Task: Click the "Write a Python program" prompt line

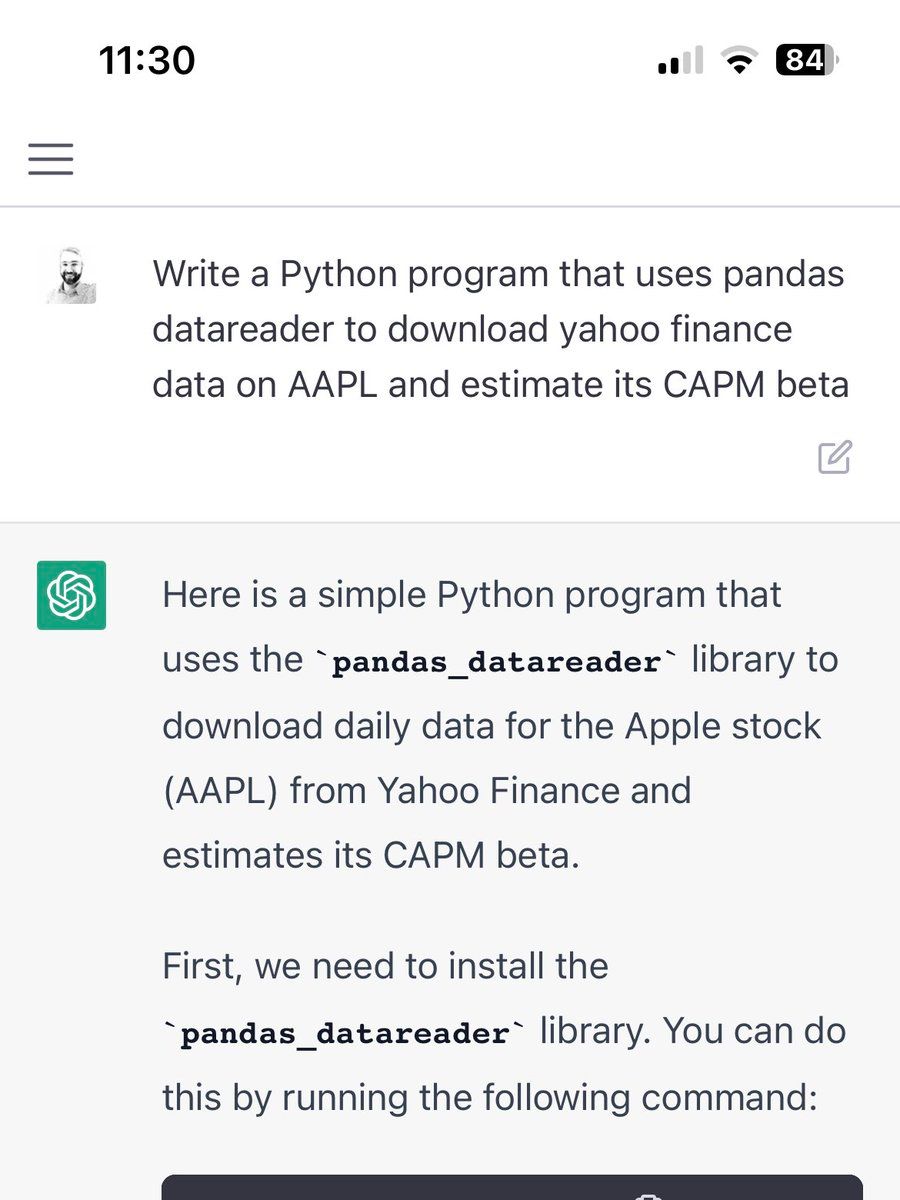Action: [x=498, y=274]
